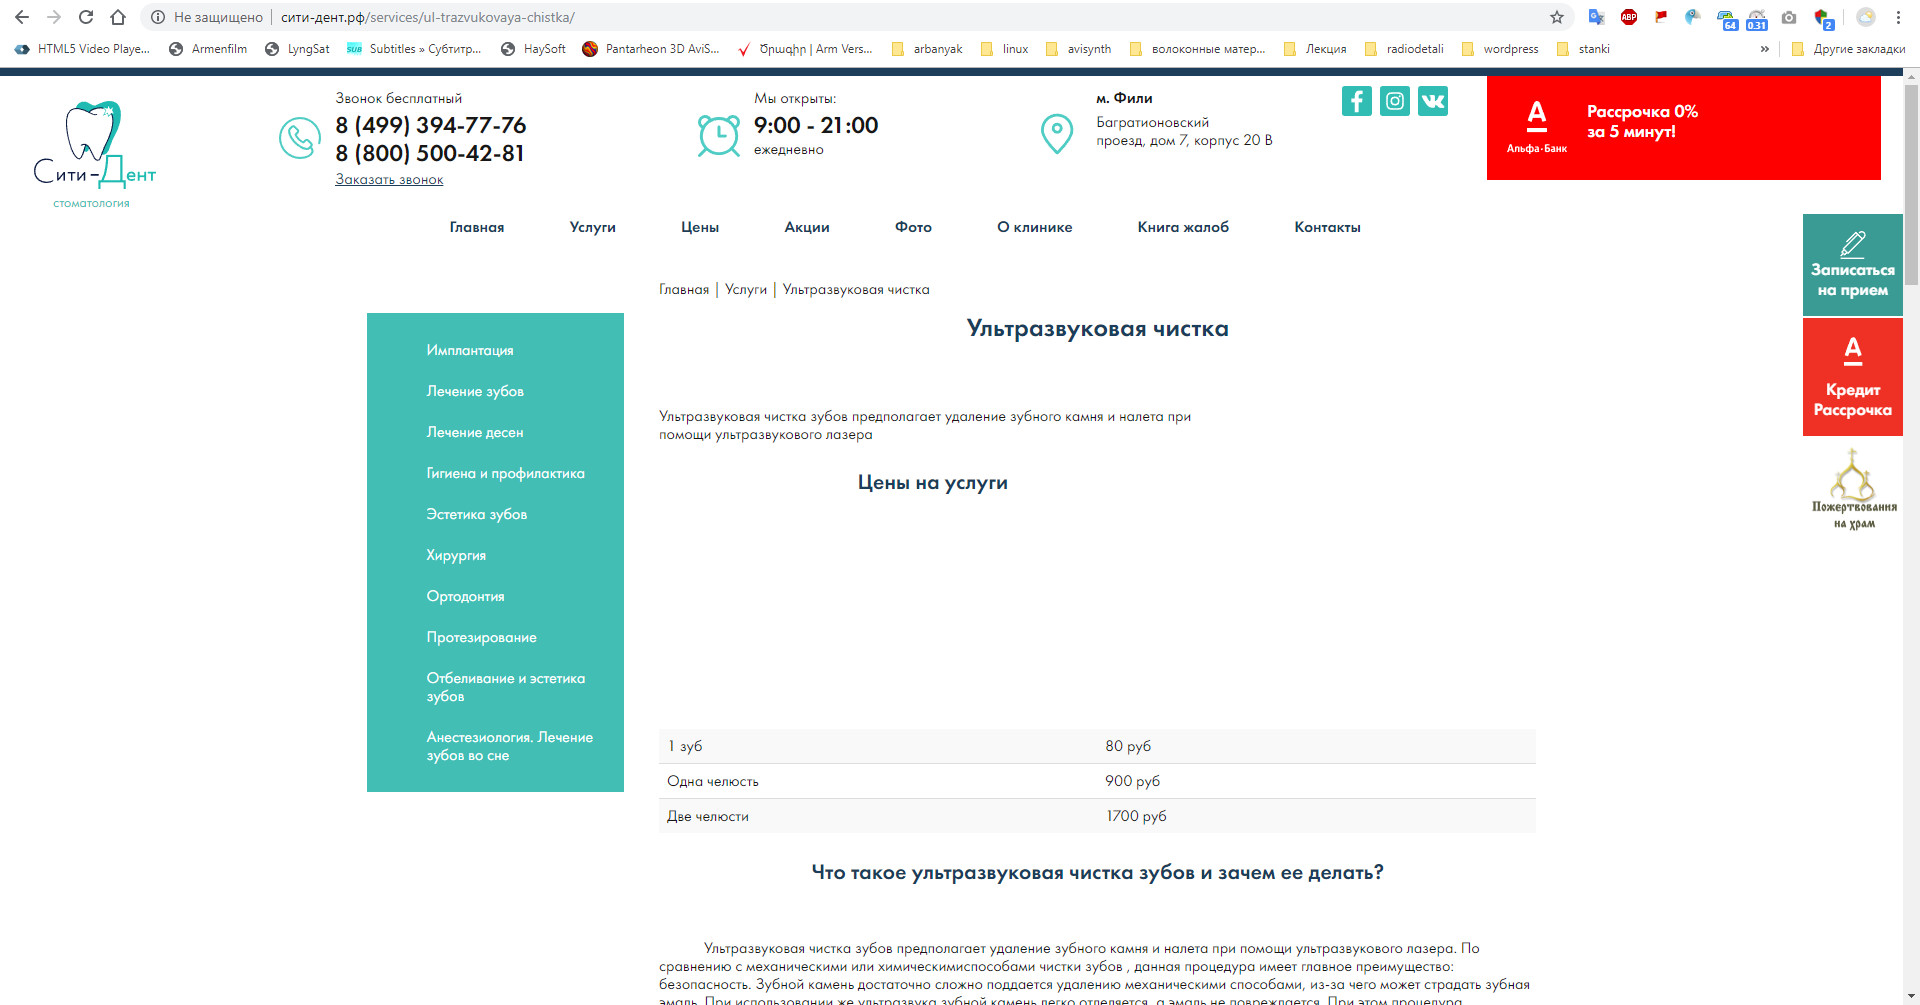Image resolution: width=1920 pixels, height=1005 pixels.
Task: Click the Заказать звонок link
Action: click(389, 180)
